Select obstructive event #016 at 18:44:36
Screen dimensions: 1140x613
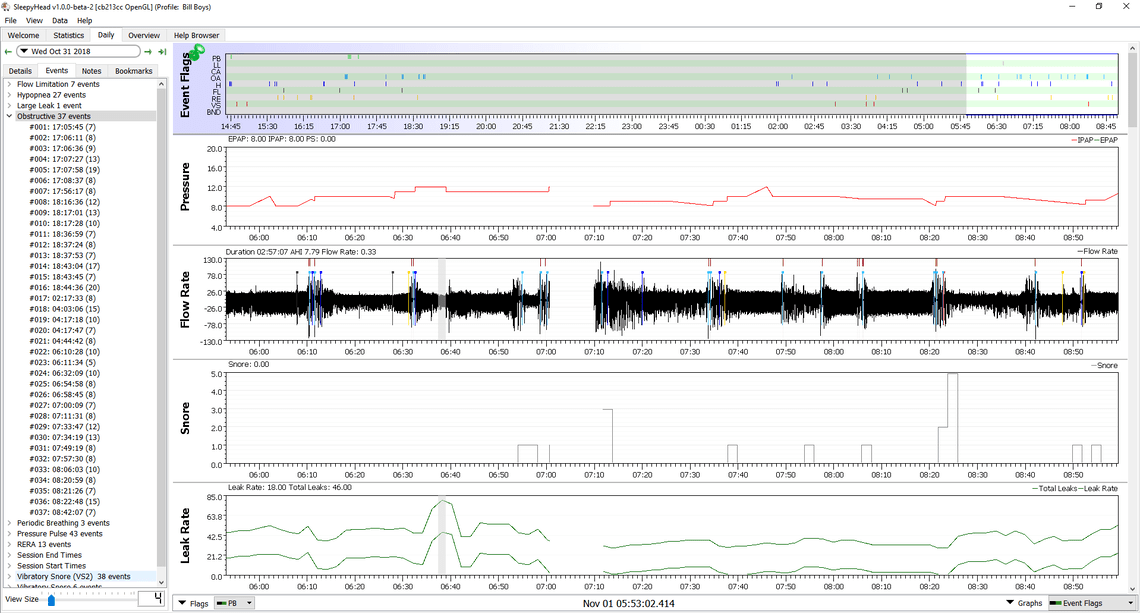click(65, 287)
